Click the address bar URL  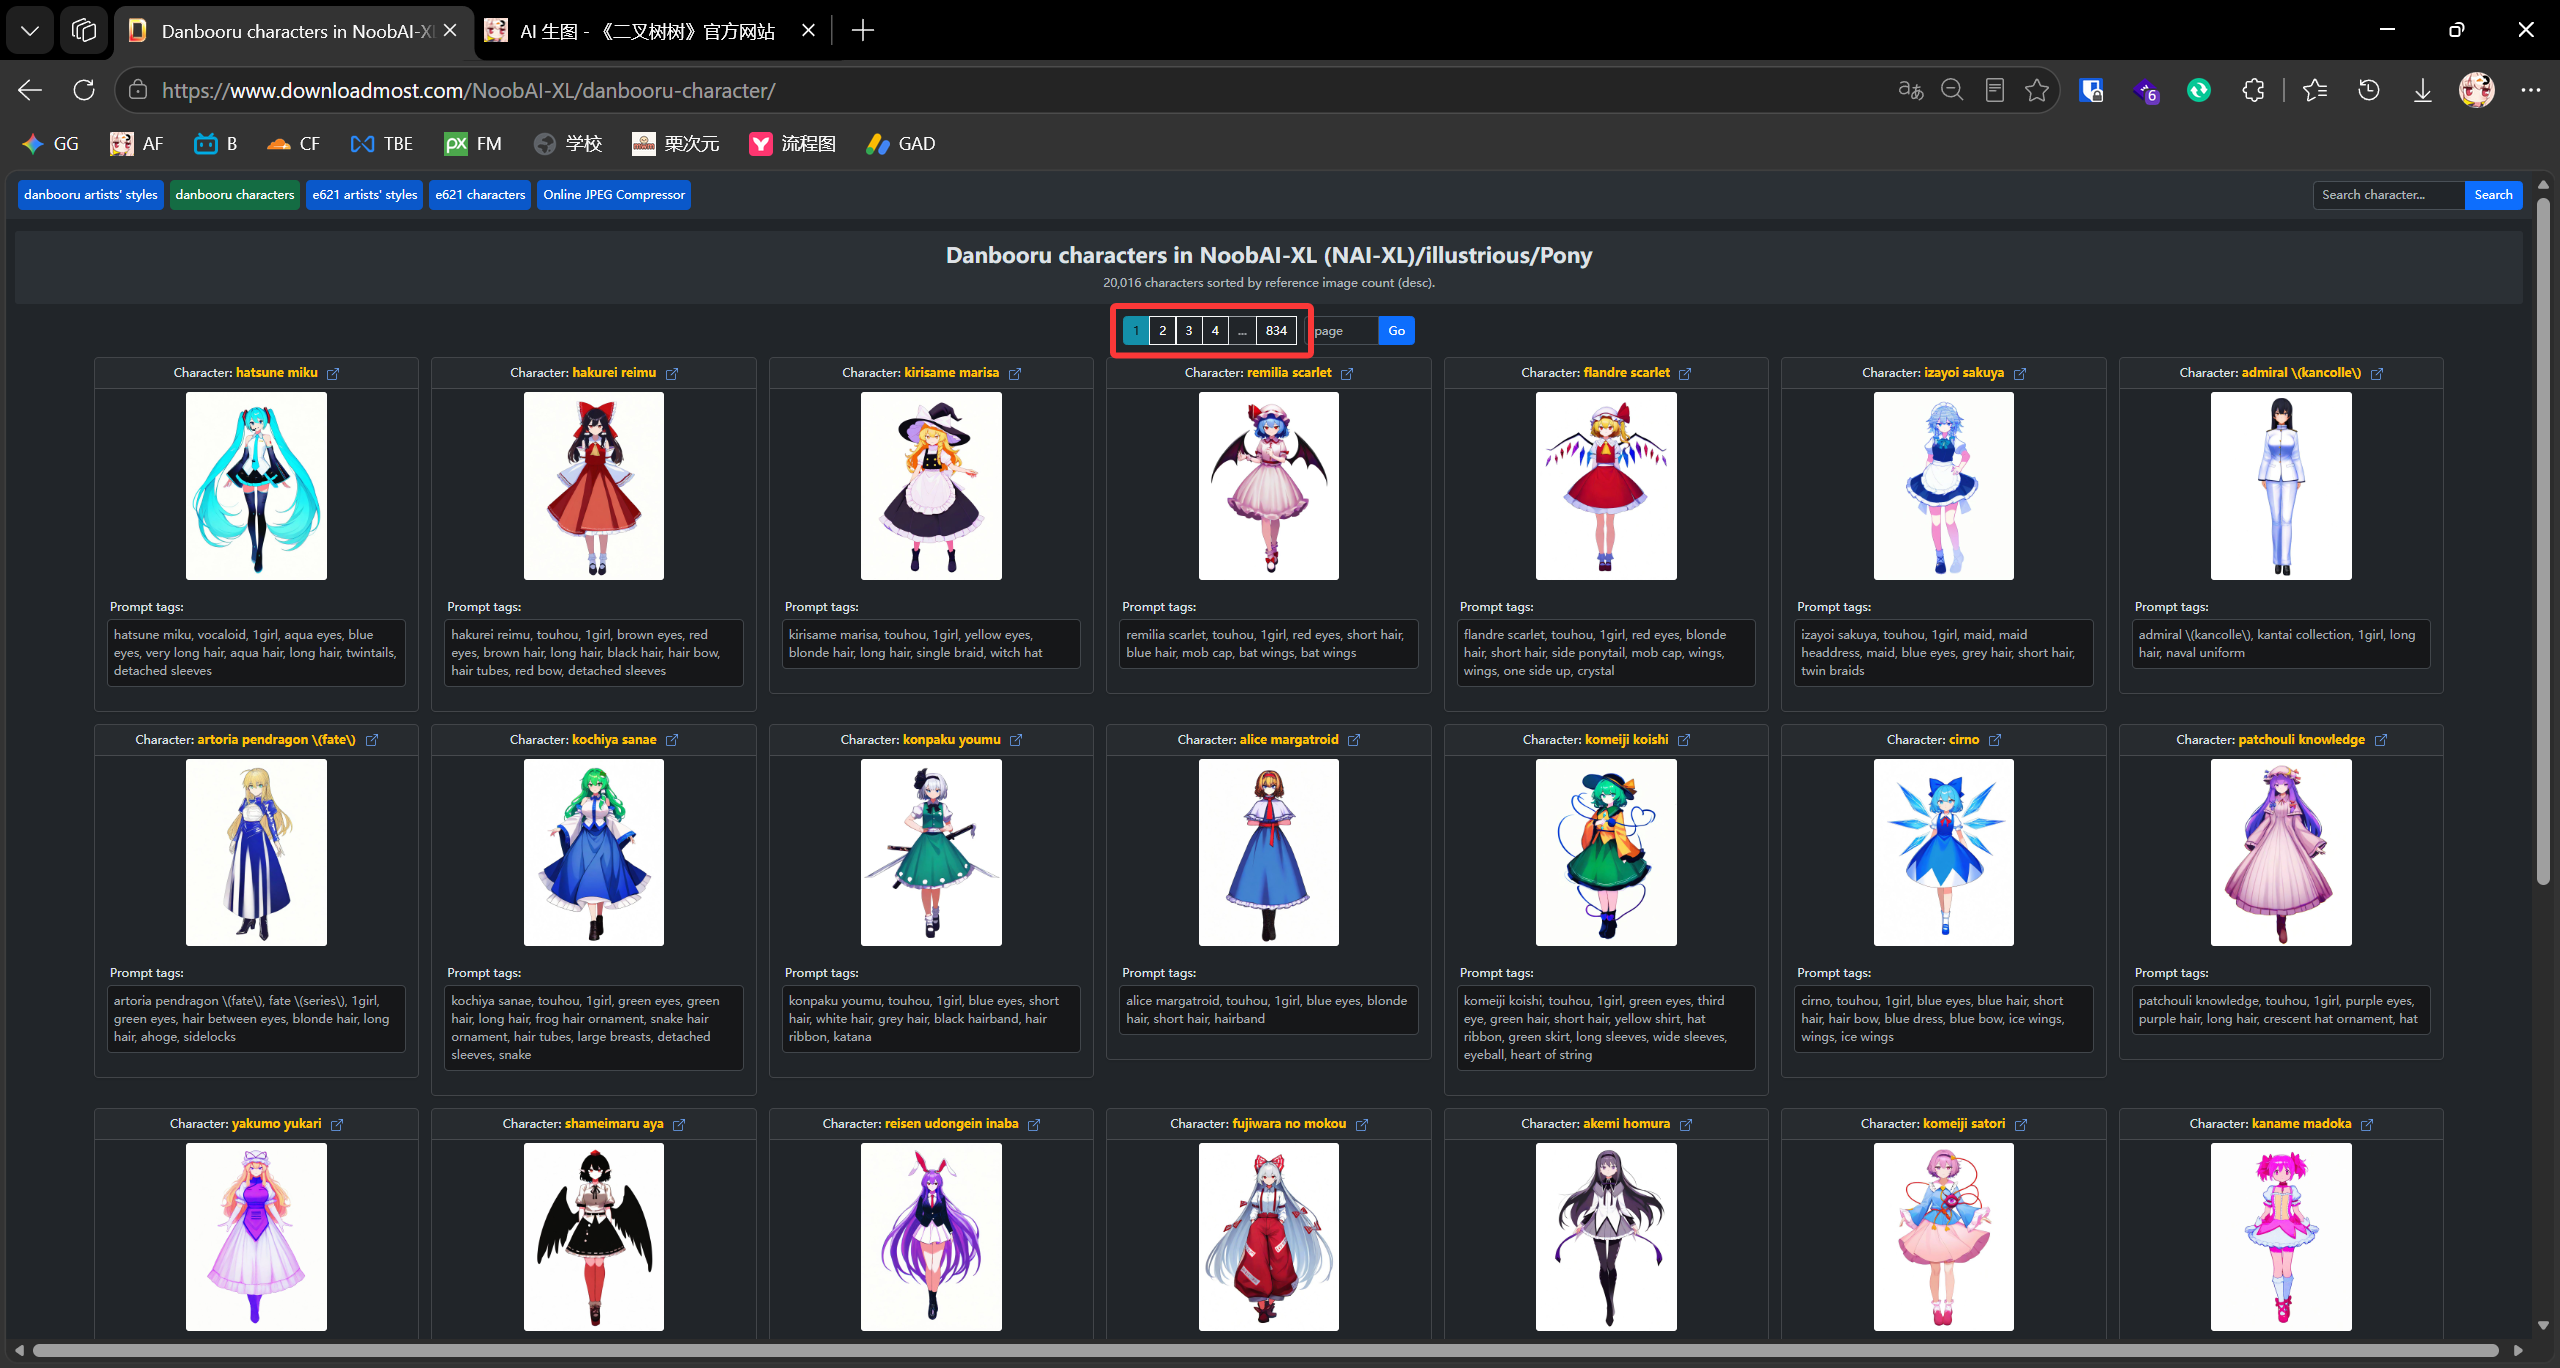468,91
